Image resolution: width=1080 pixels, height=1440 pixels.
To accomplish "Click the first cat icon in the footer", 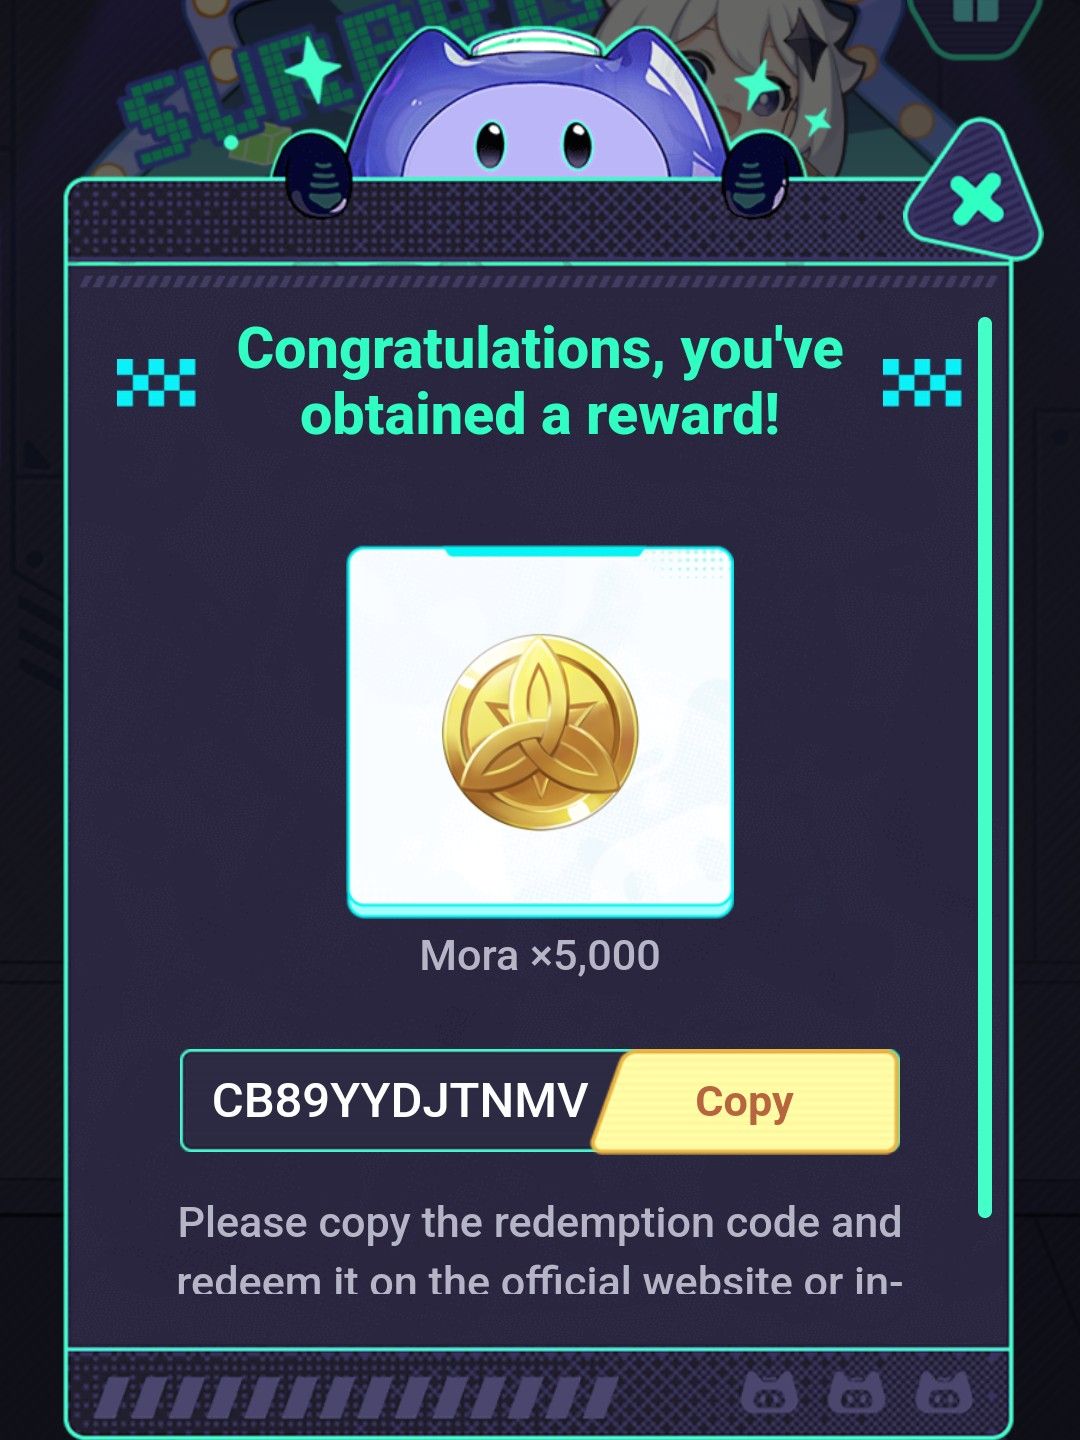I will pyautogui.click(x=769, y=1392).
